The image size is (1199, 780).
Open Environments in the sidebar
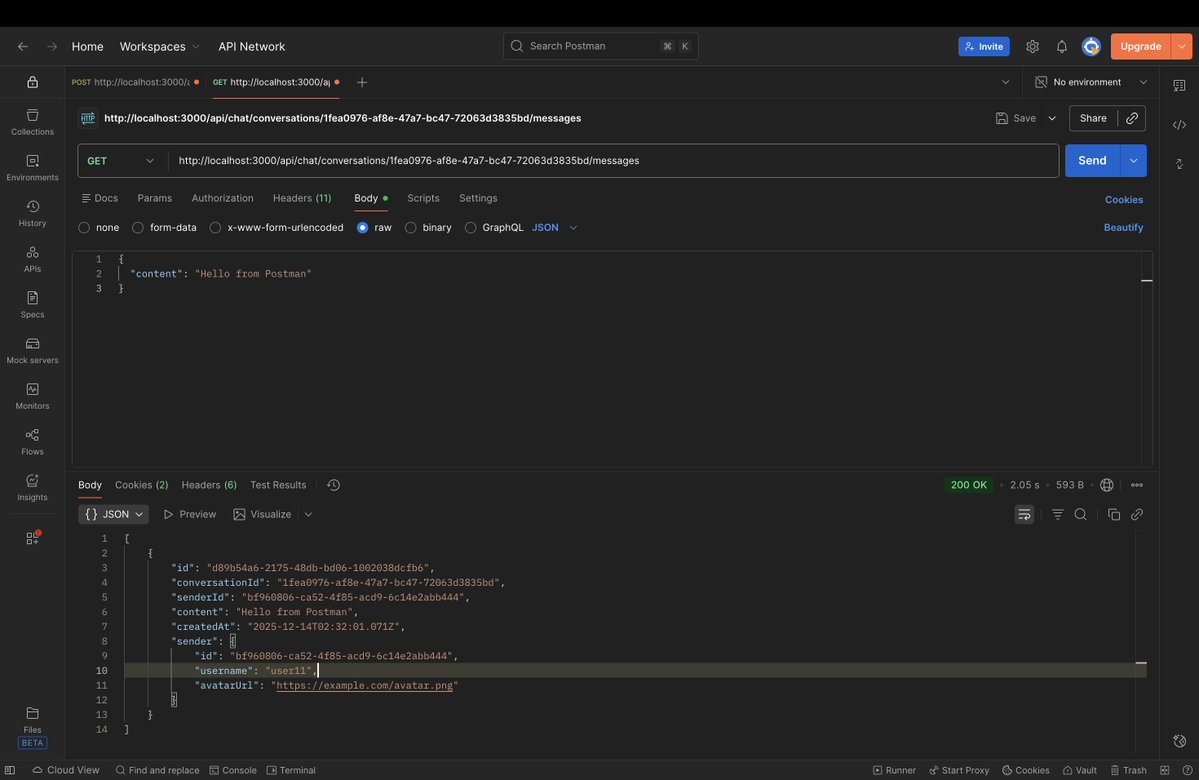click(x=32, y=168)
